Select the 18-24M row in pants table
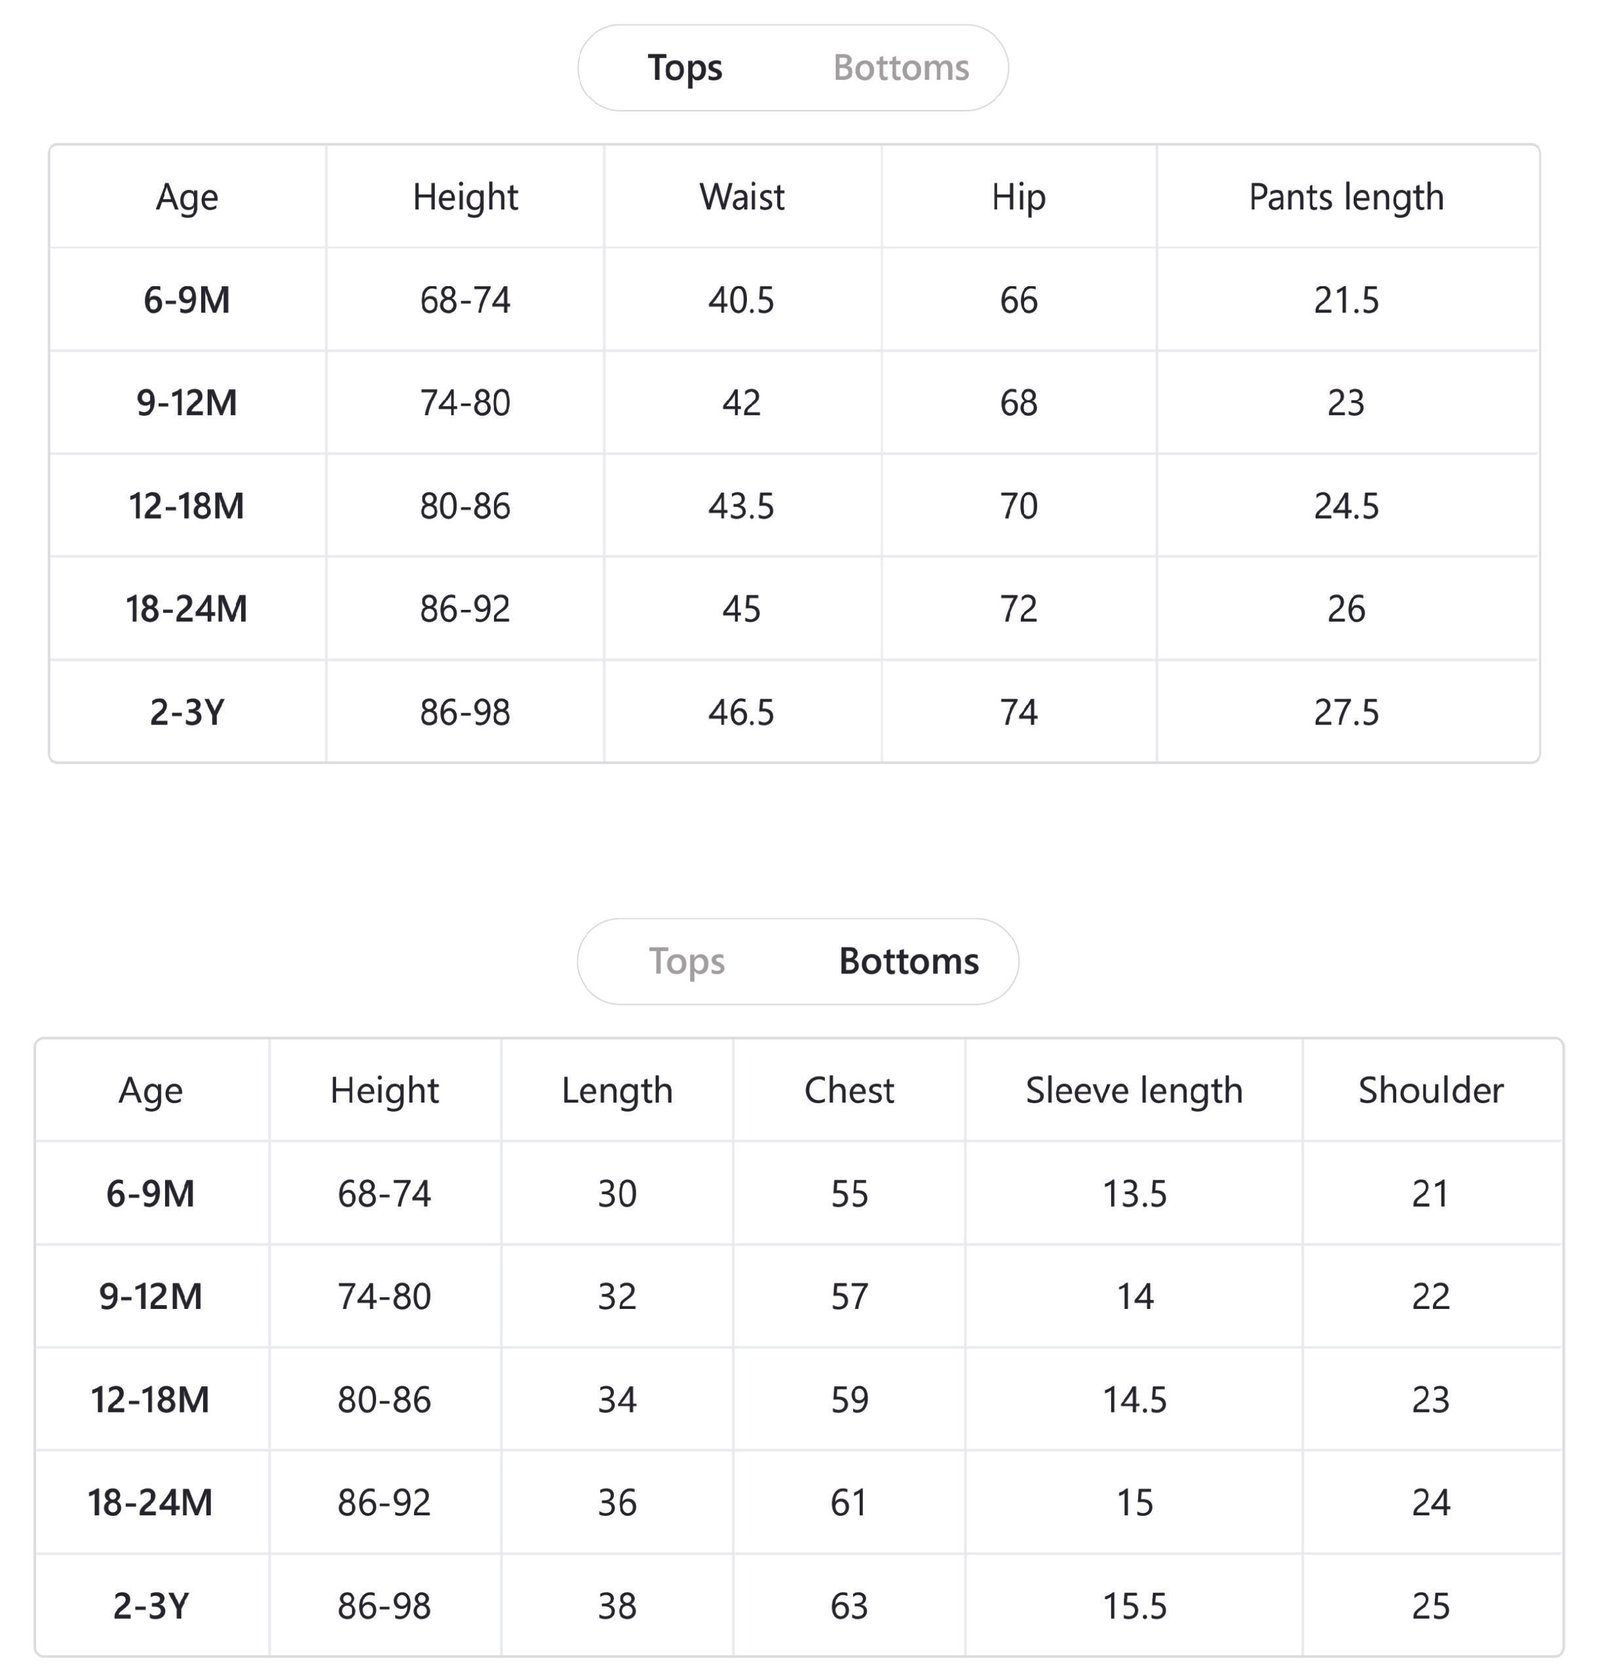This screenshot has width=1600, height=1677. point(794,609)
